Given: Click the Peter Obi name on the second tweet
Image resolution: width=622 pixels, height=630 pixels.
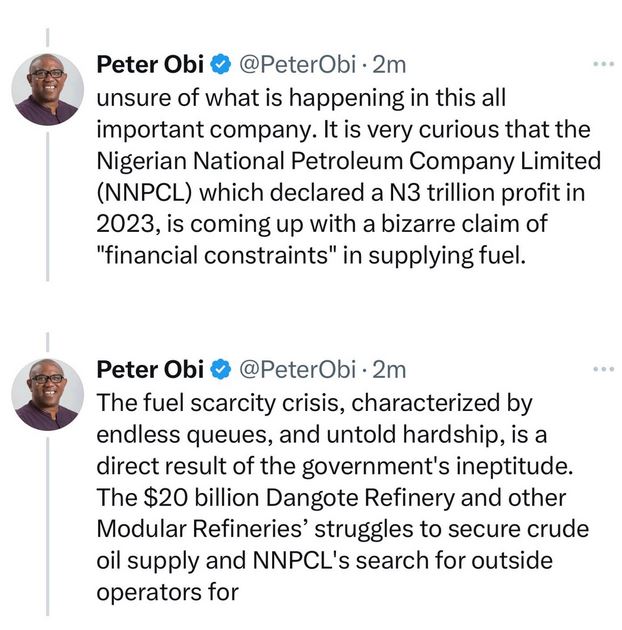Looking at the screenshot, I should 150,370.
